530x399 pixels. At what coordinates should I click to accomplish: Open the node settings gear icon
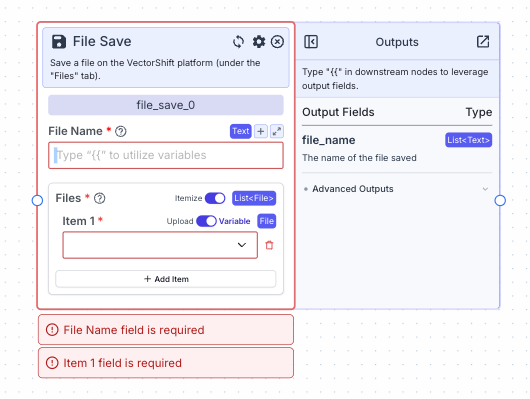pyautogui.click(x=259, y=42)
